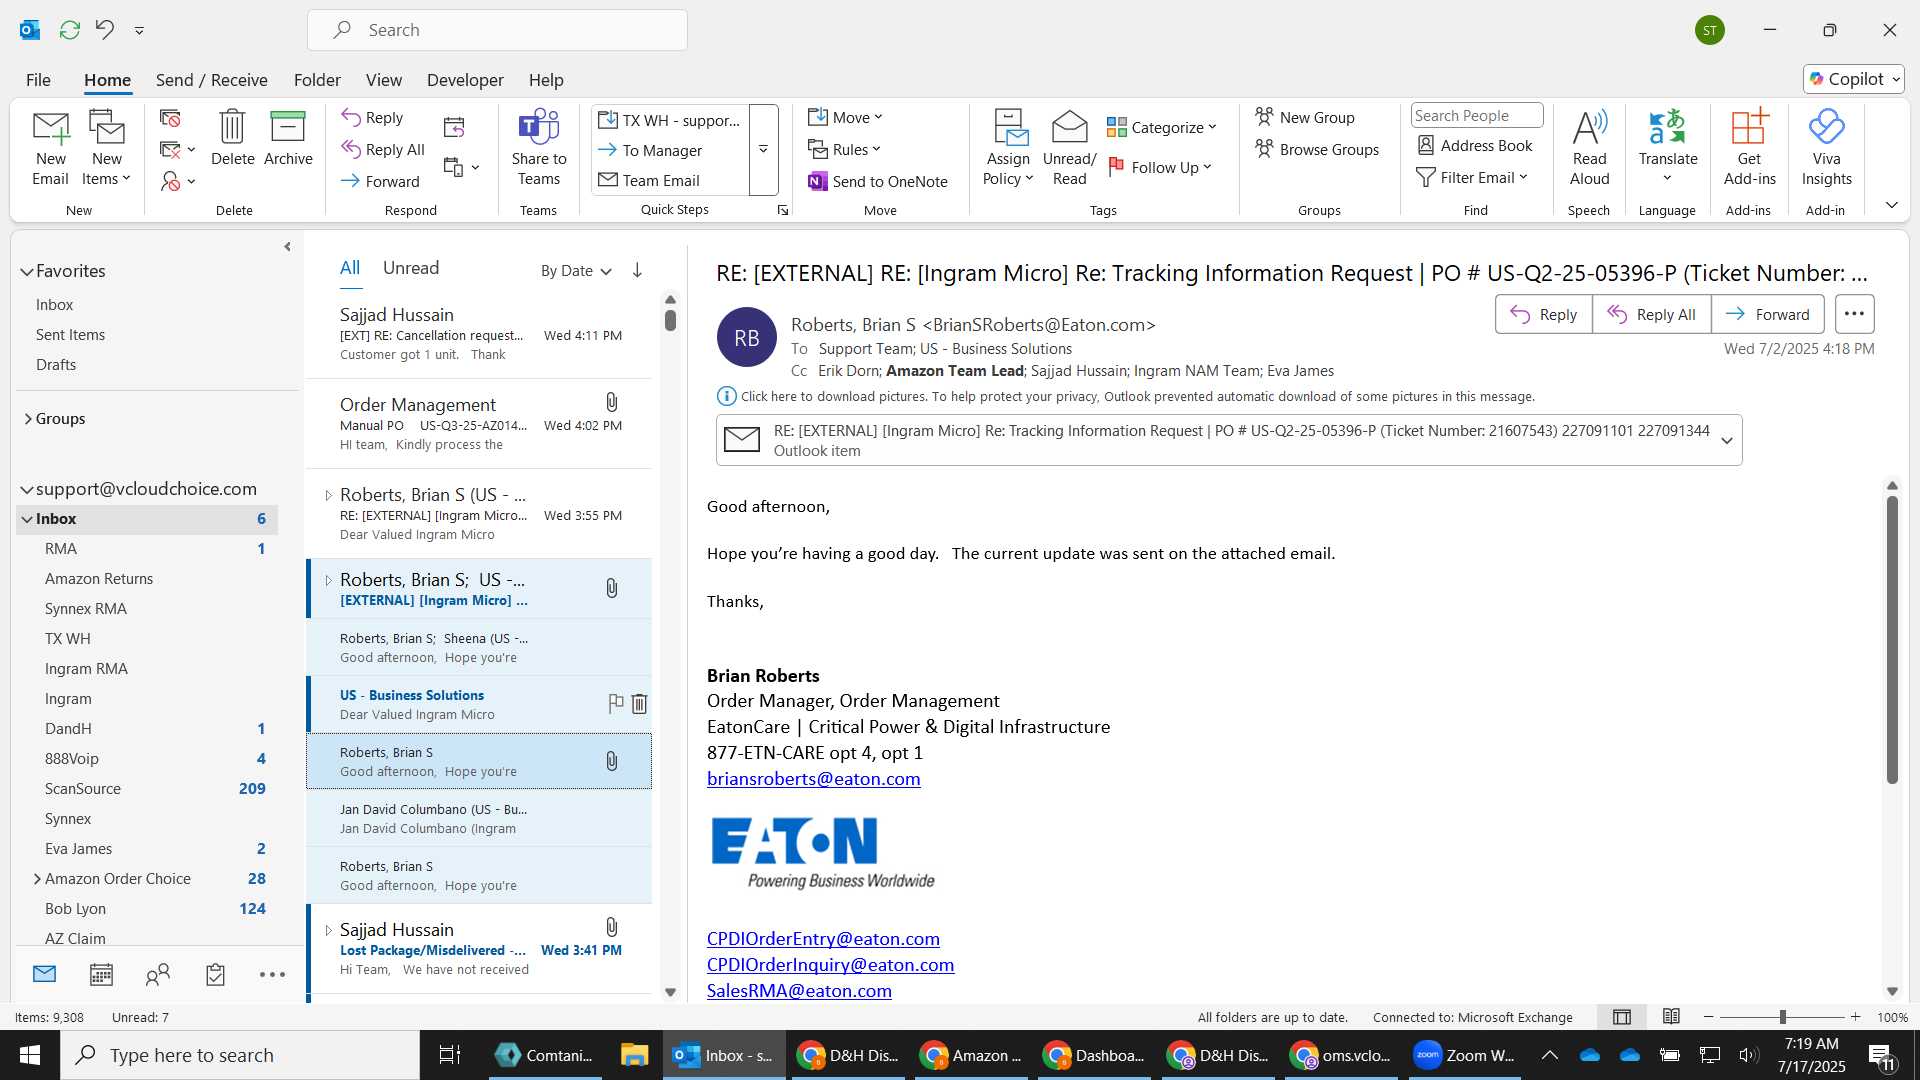This screenshot has width=1920, height=1080.
Task: Open the Copilot dropdown
Action: 1854,79
